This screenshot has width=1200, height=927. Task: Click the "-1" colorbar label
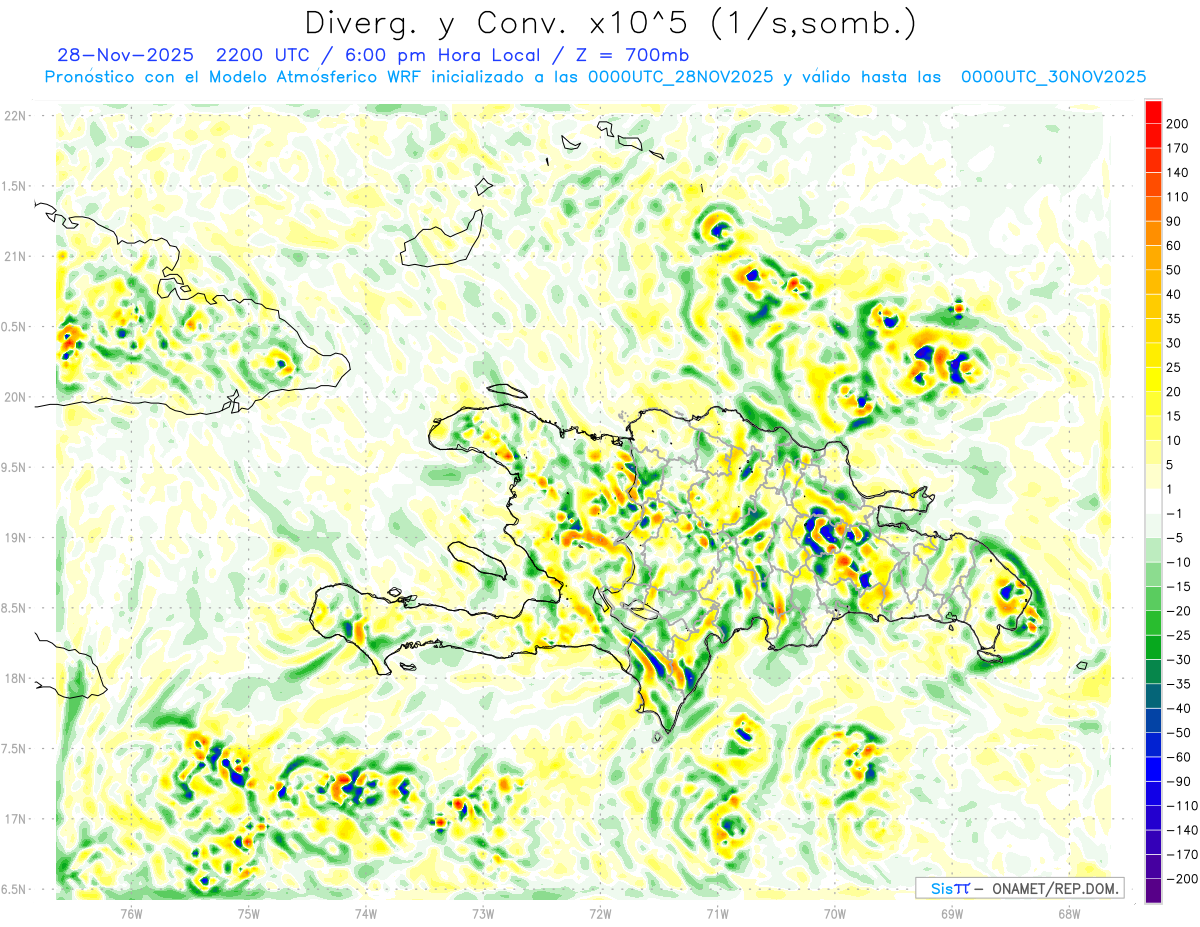[1176, 513]
